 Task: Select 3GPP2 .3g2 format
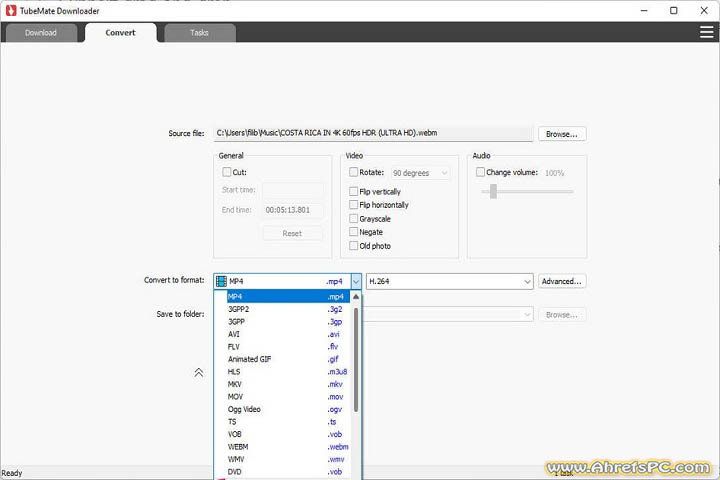pos(288,309)
